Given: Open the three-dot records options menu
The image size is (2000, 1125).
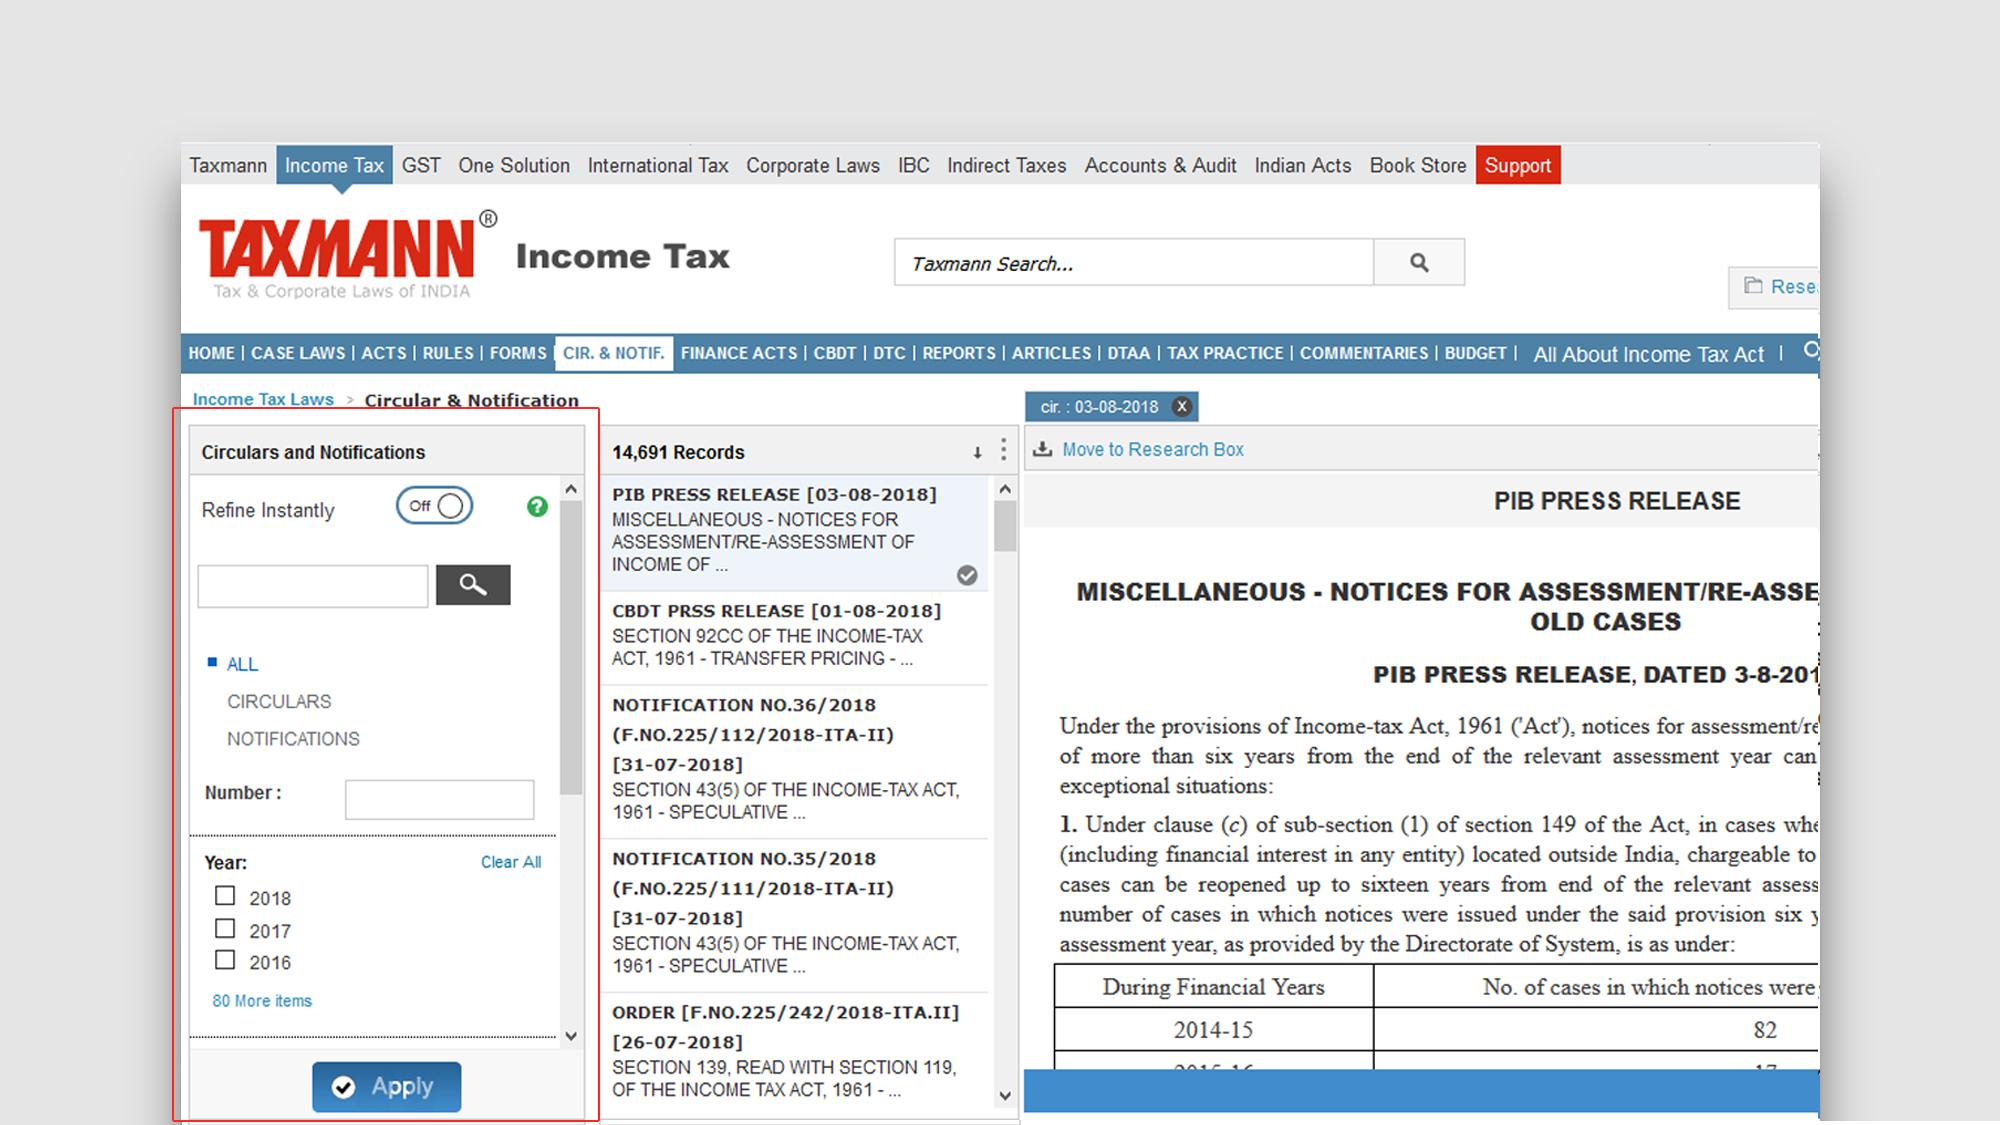Looking at the screenshot, I should click(x=1003, y=450).
